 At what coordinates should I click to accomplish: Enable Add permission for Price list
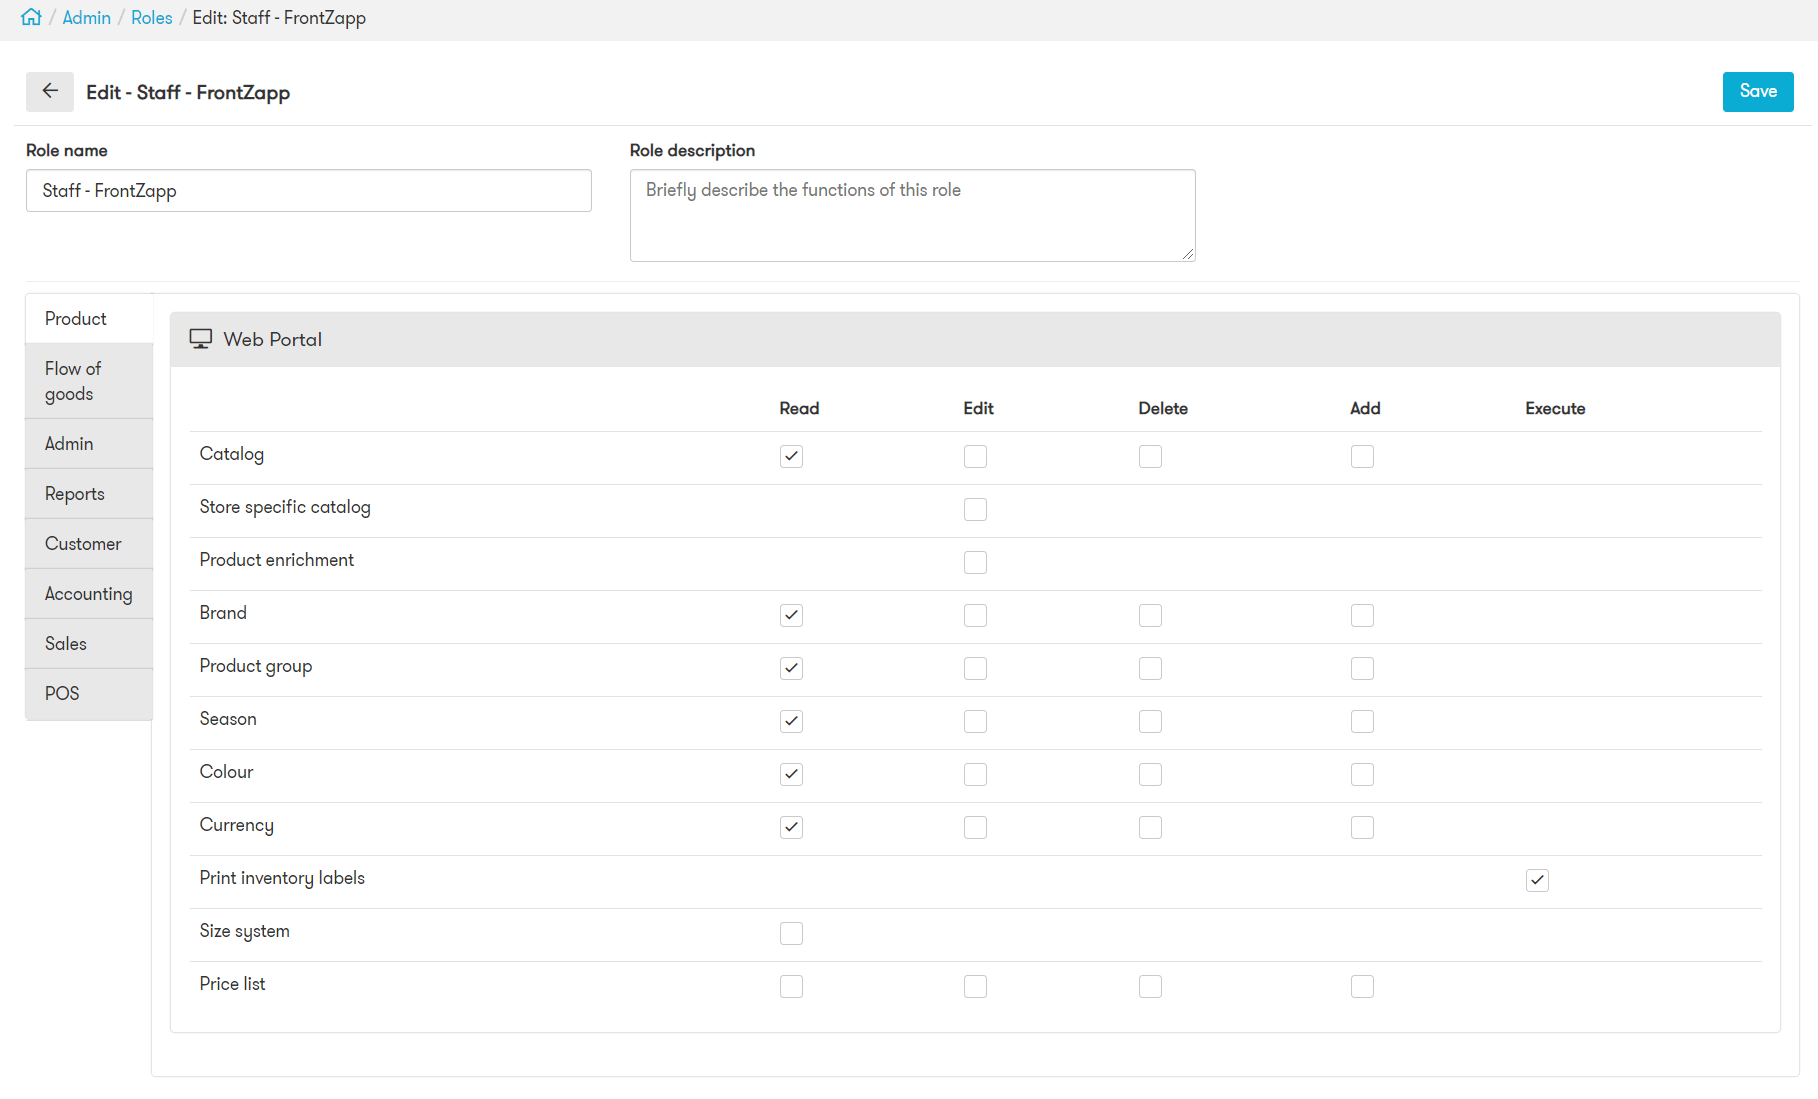1362,986
